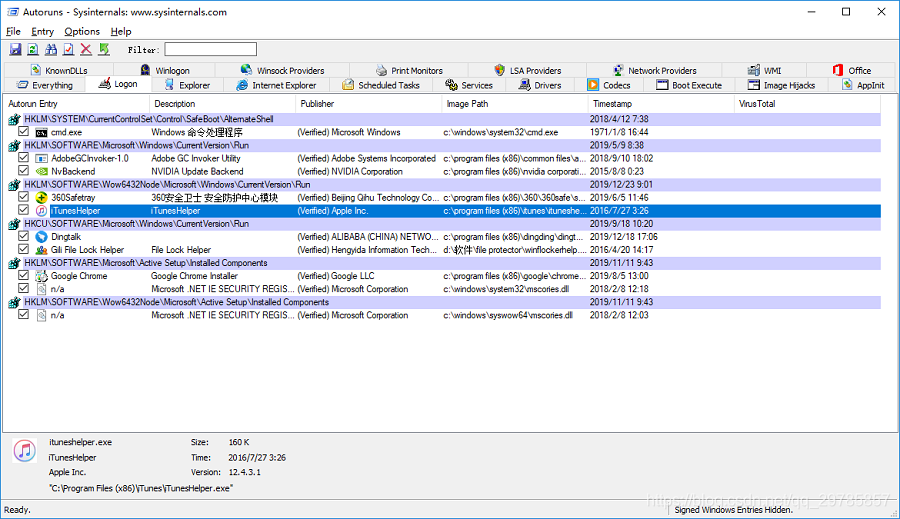Click the registry icon beside HKCU Run key
This screenshot has width=900, height=519.
click(14, 224)
